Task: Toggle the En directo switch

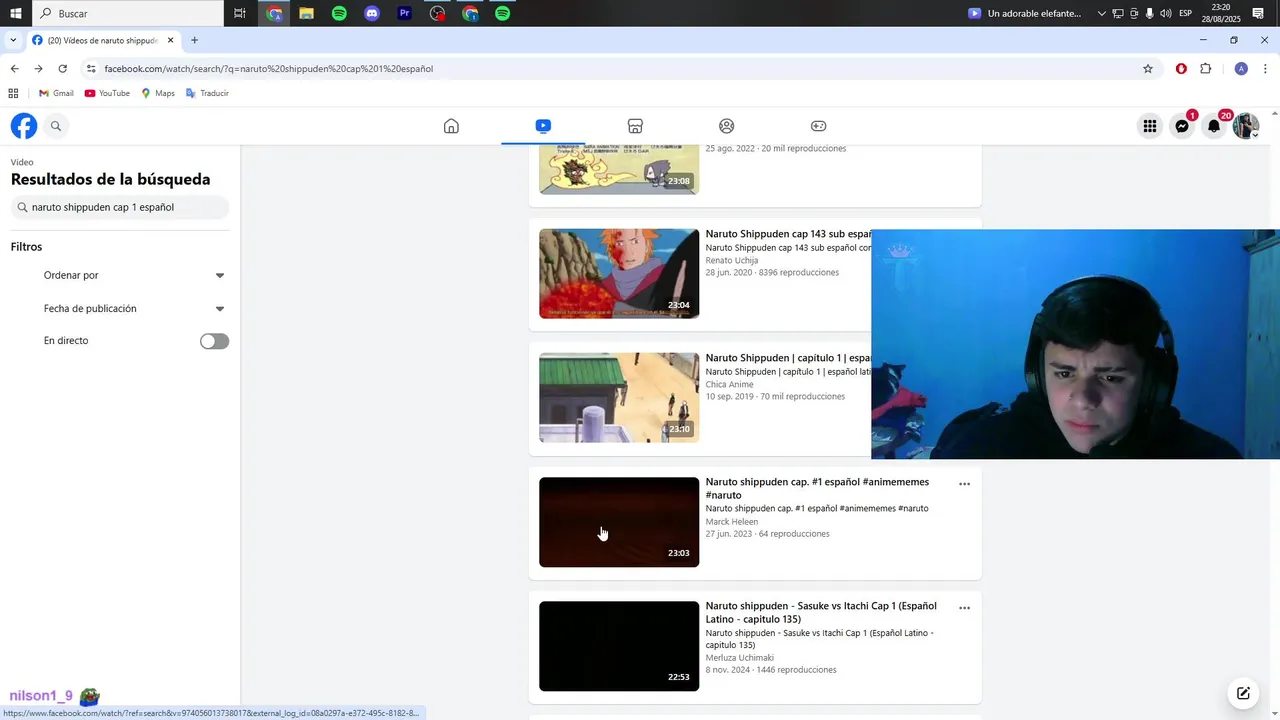Action: pos(214,341)
